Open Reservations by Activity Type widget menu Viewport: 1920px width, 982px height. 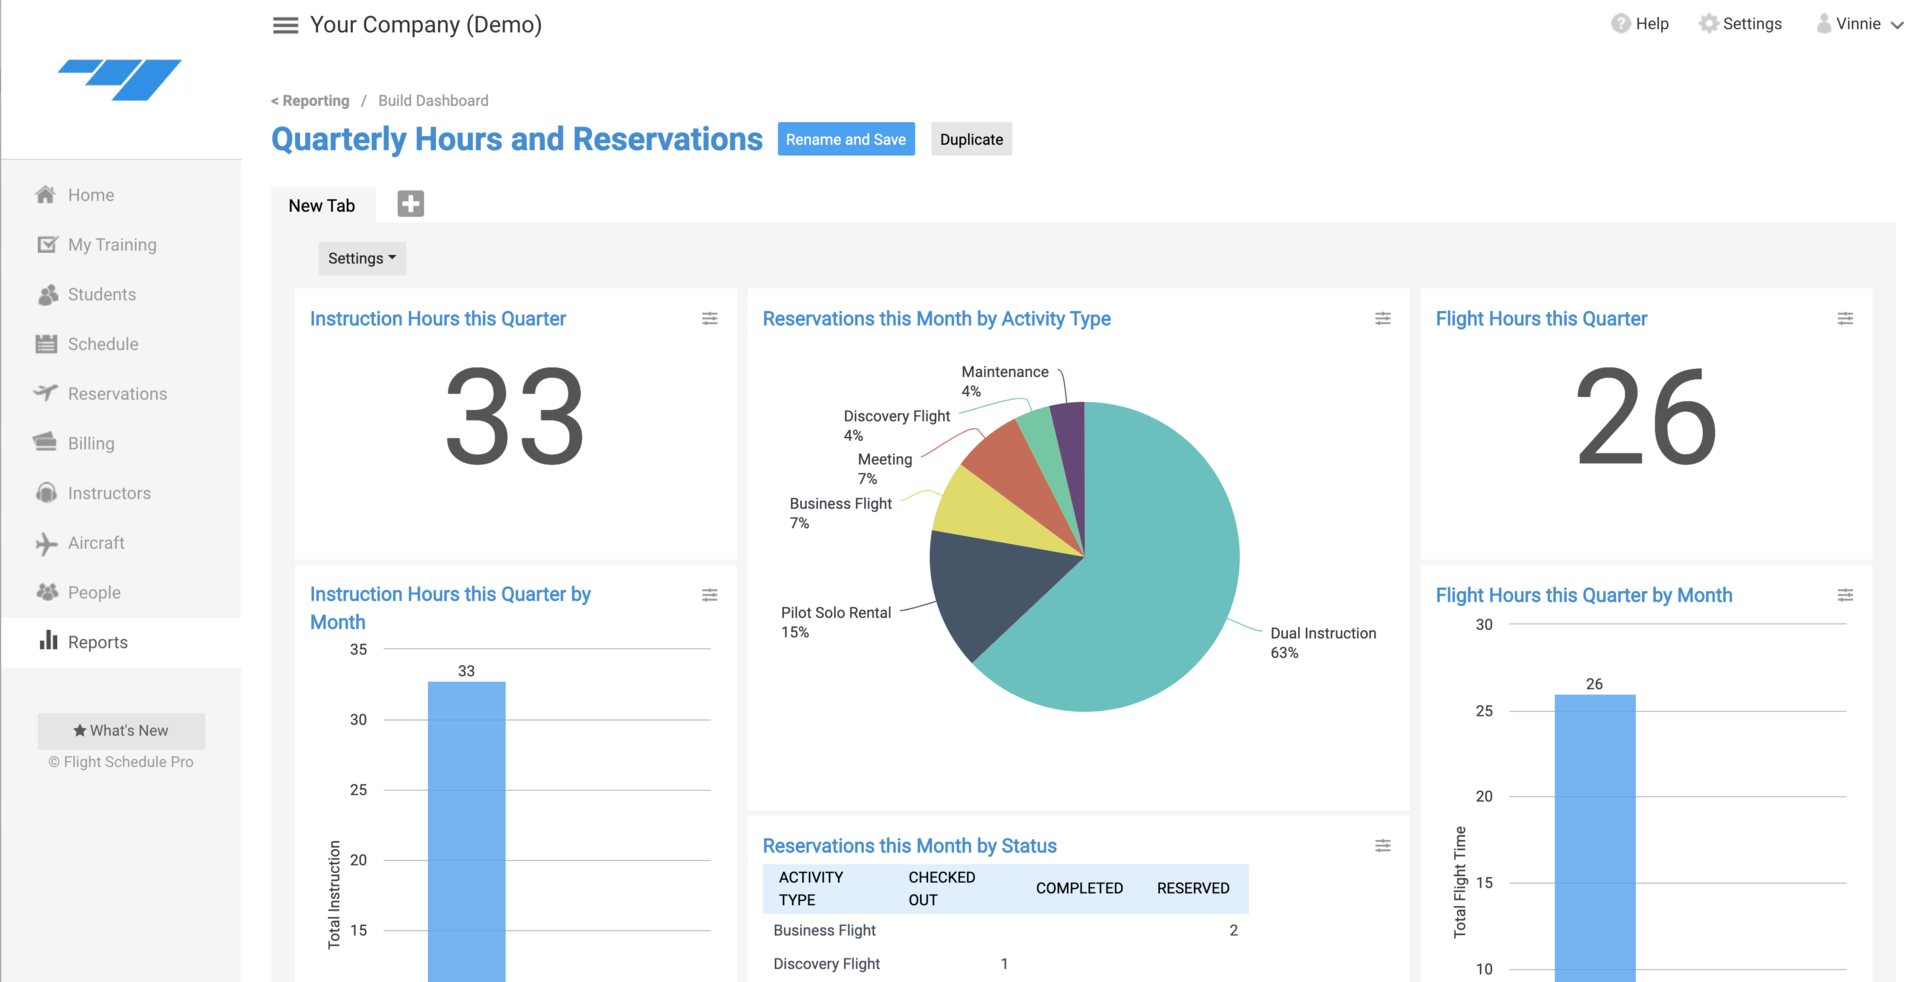[x=1382, y=319]
